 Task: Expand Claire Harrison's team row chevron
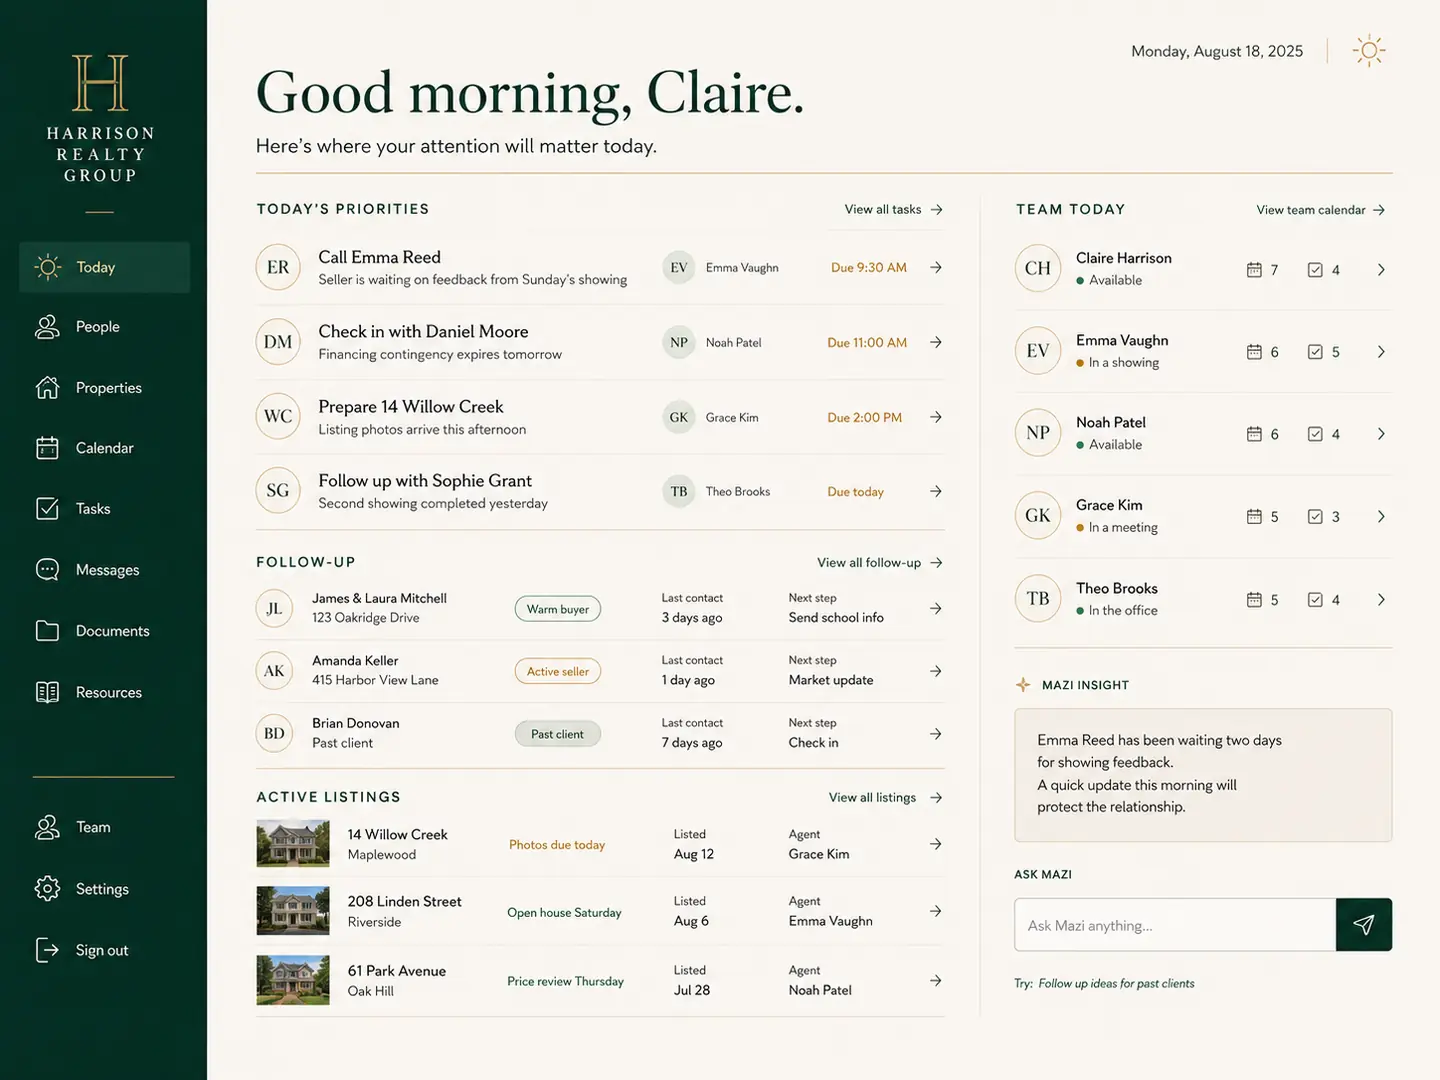(1381, 270)
